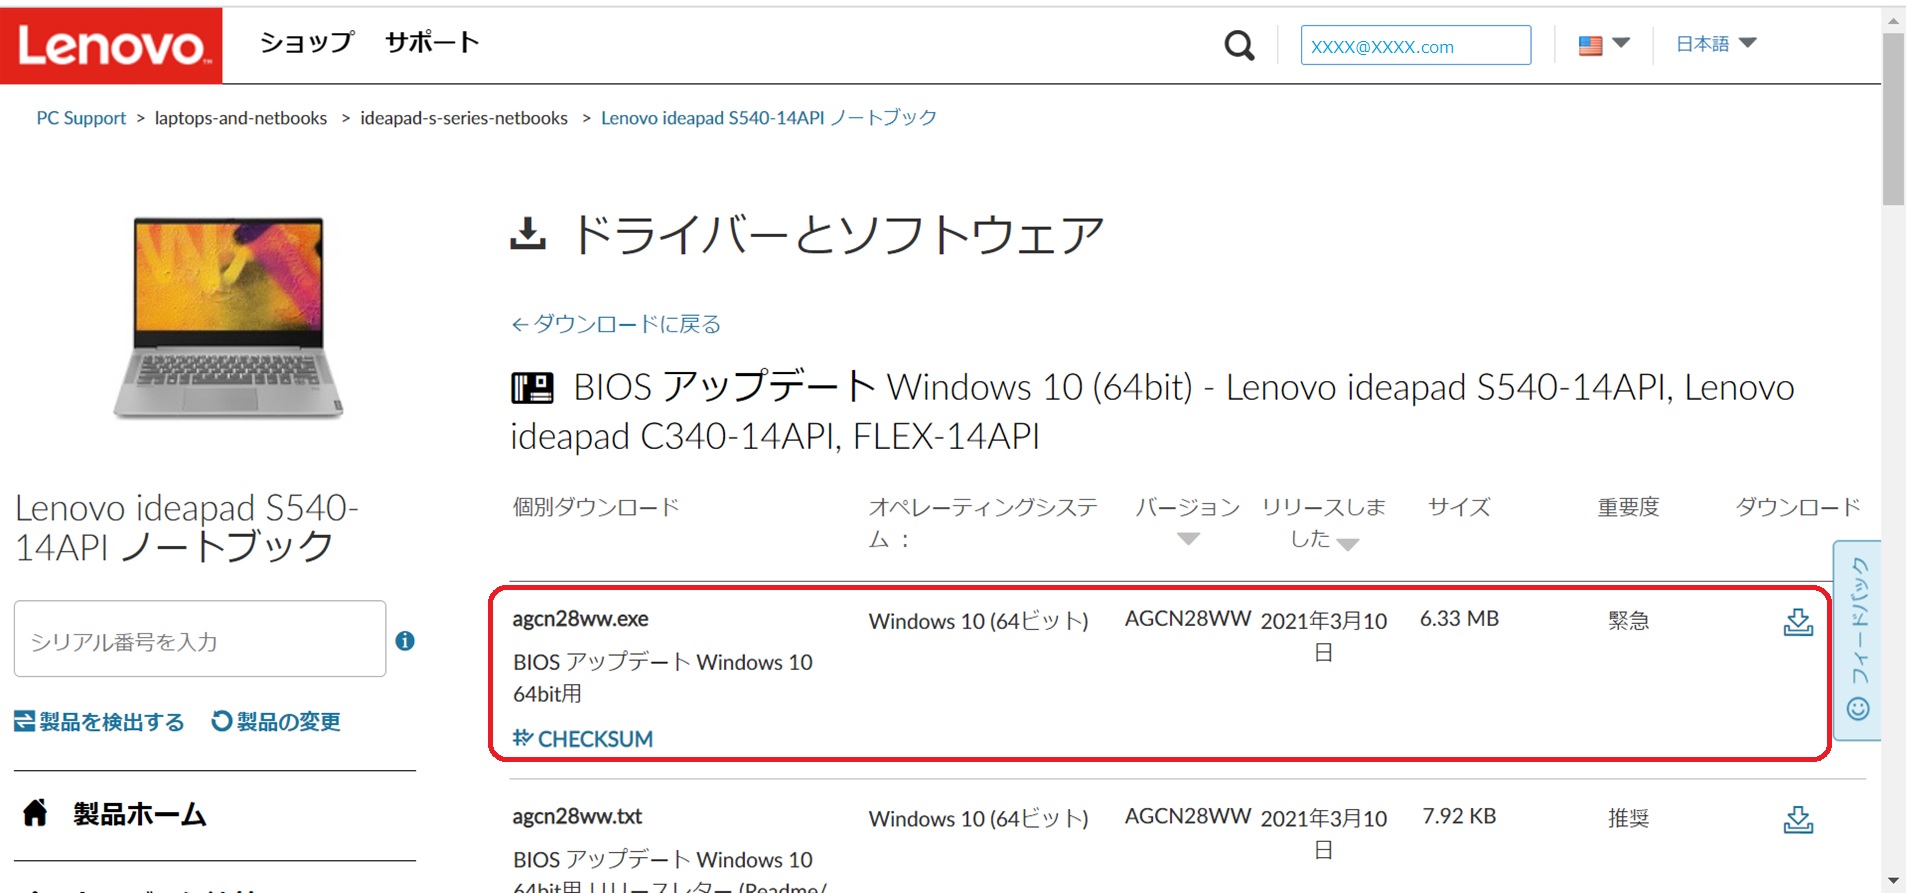Click 製品の変更 link
Viewport: 1906px width, 893px height.
point(276,722)
